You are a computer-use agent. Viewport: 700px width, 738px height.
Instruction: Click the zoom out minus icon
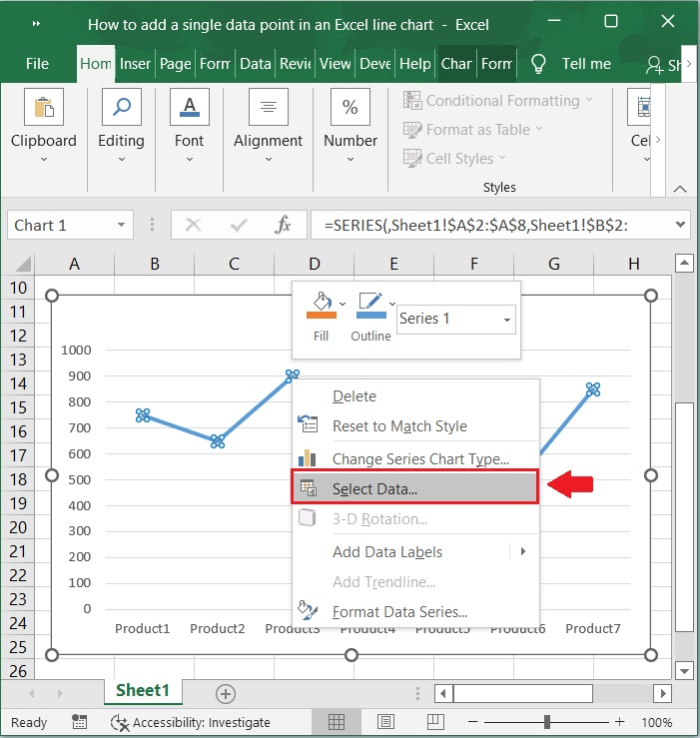click(473, 722)
